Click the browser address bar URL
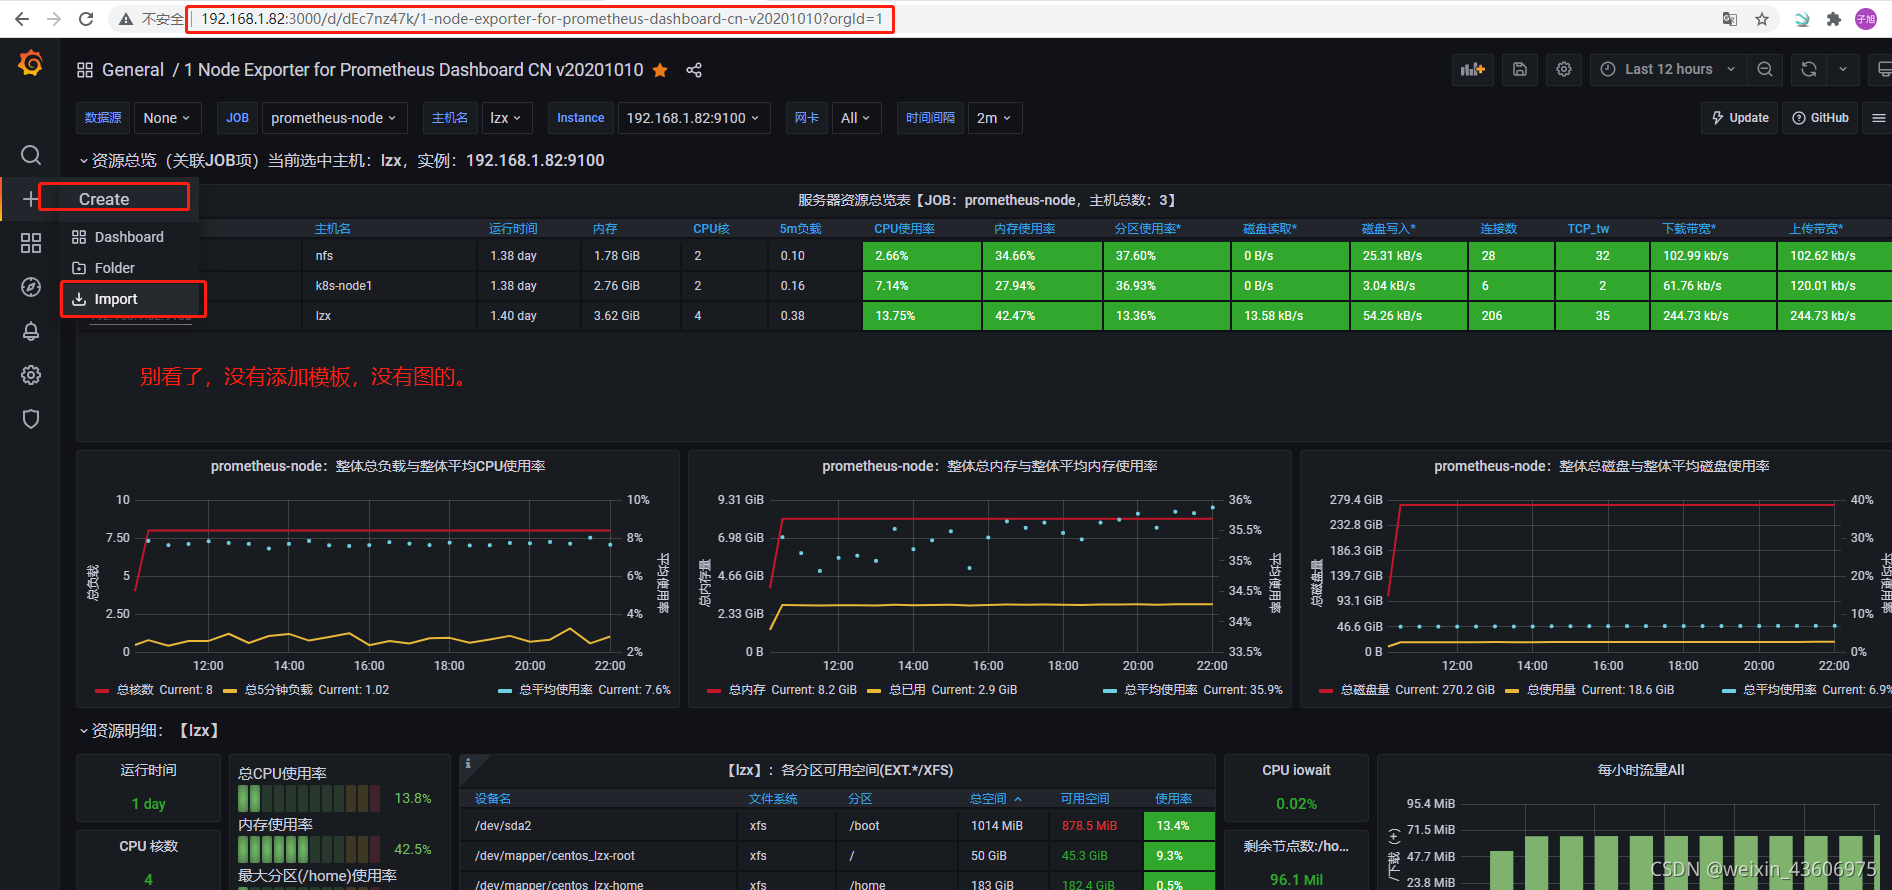Viewport: 1892px width, 890px height. [x=542, y=19]
